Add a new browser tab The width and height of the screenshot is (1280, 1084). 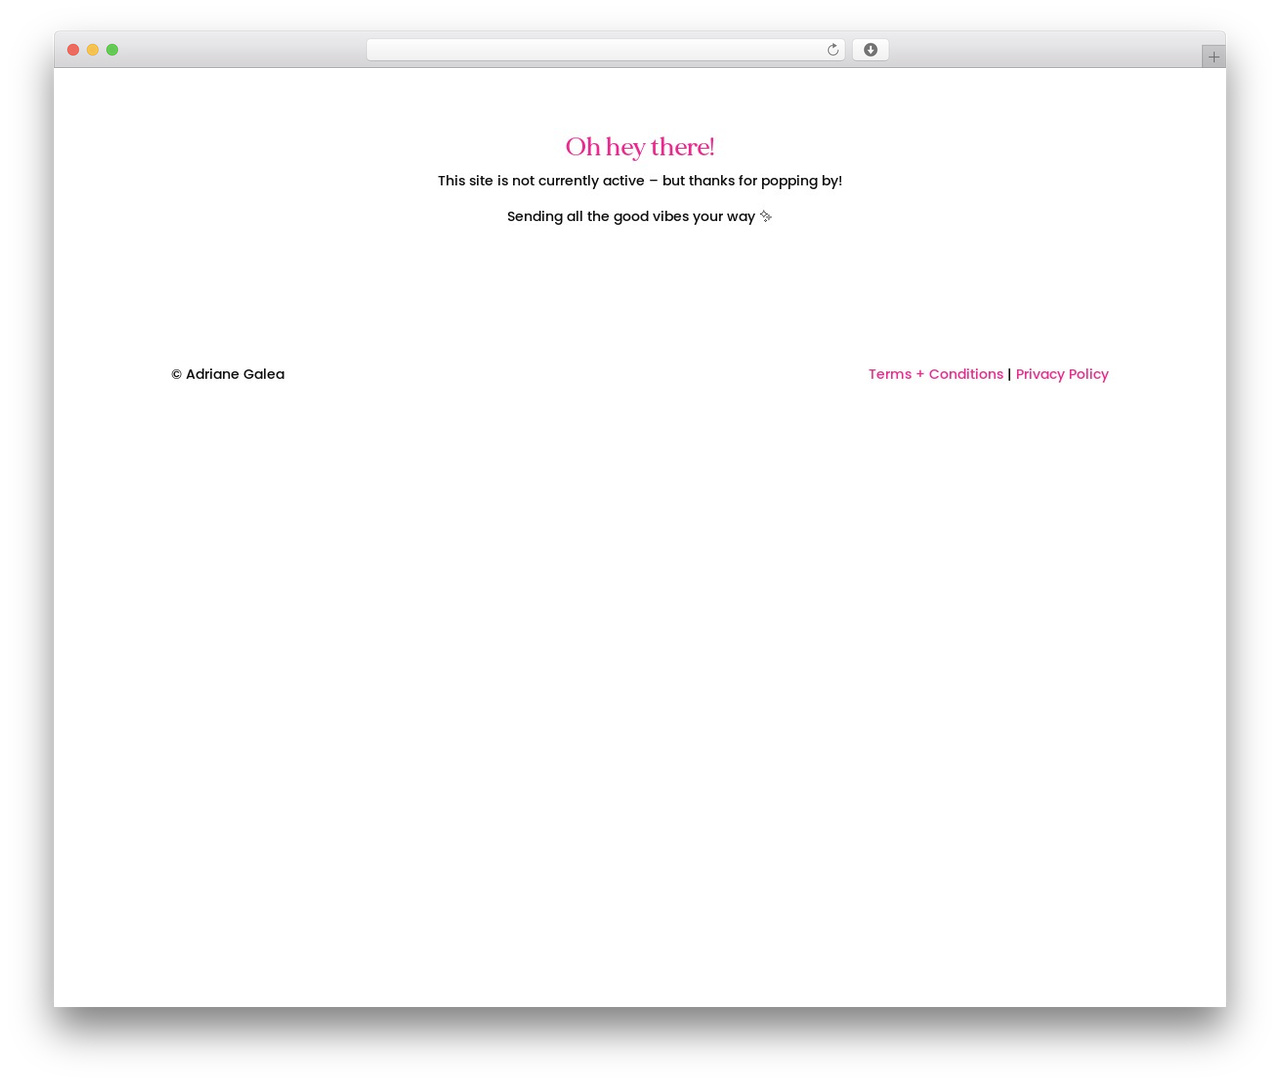(x=1213, y=57)
